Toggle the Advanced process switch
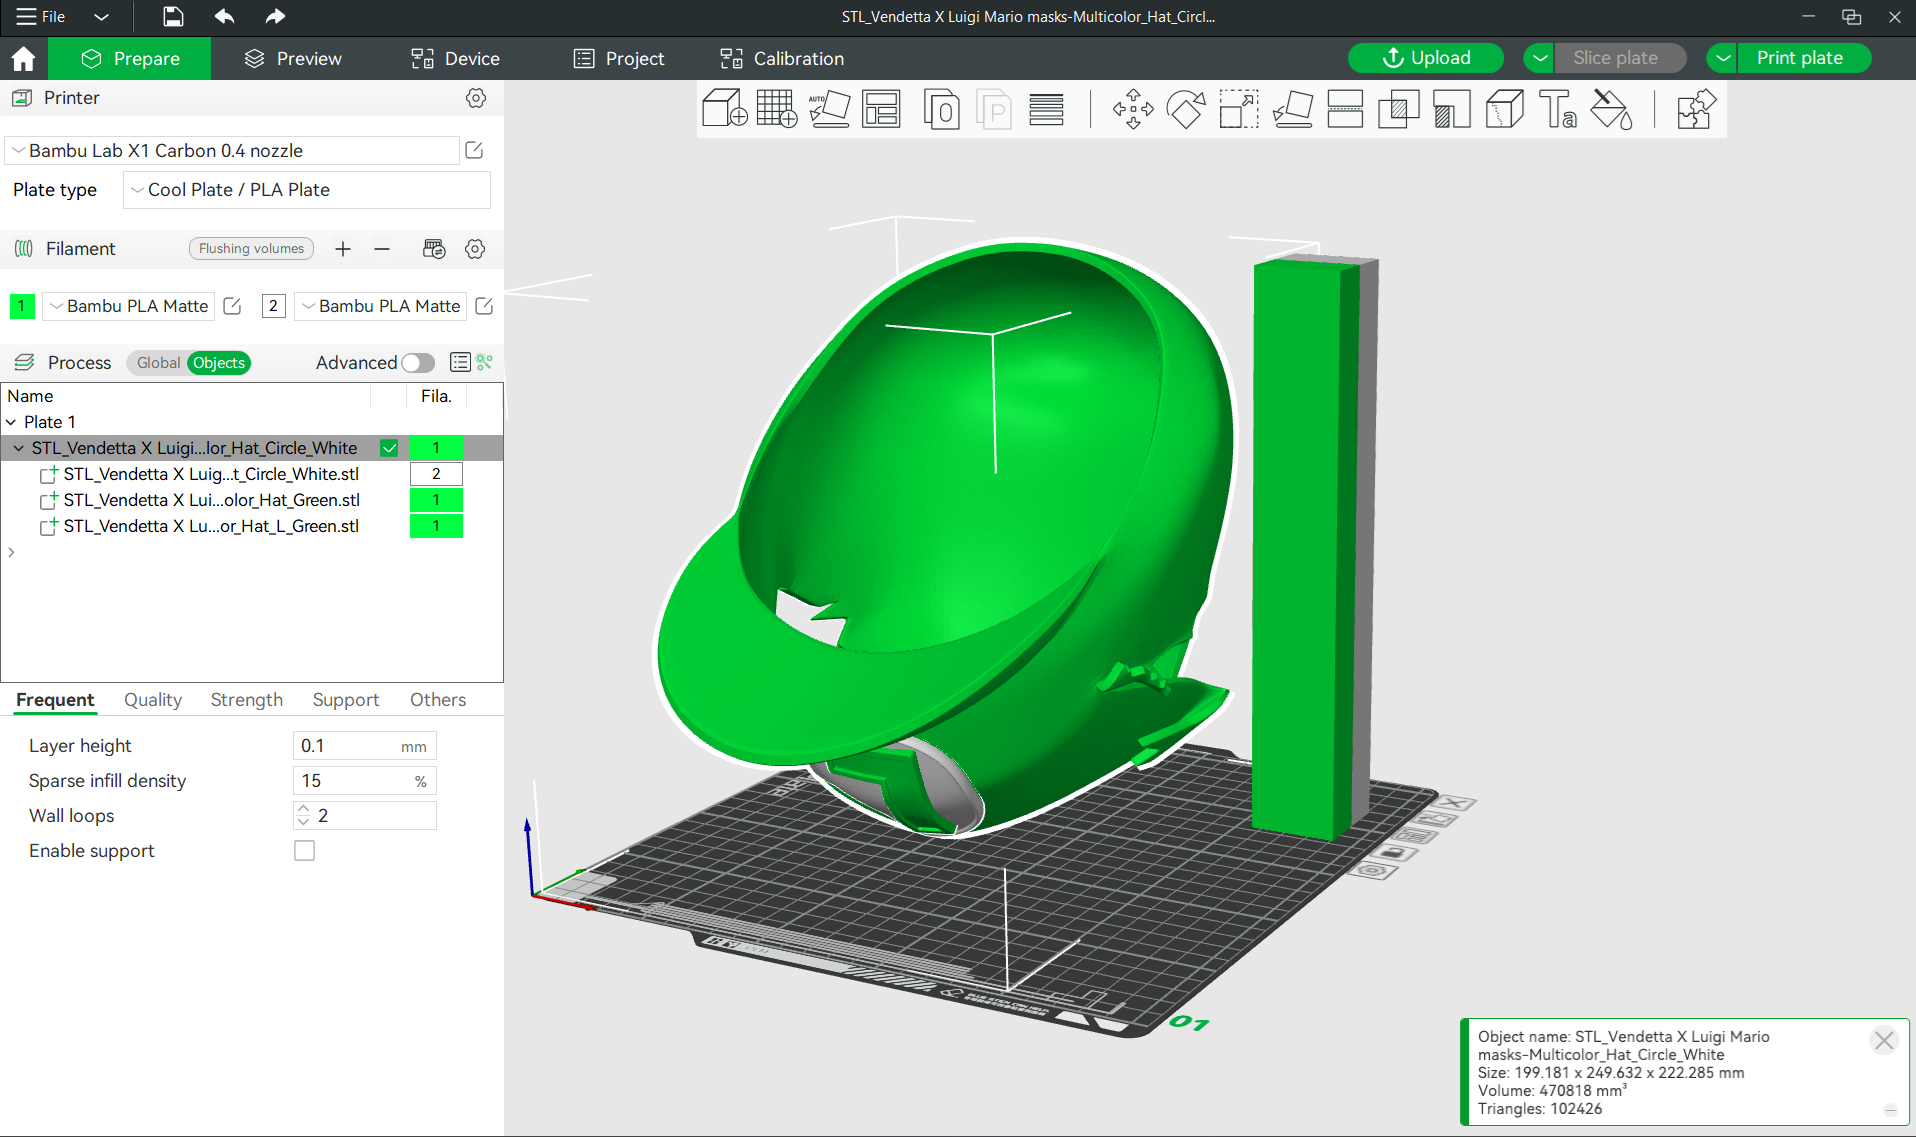Screen dimensions: 1916x1137 tap(418, 363)
